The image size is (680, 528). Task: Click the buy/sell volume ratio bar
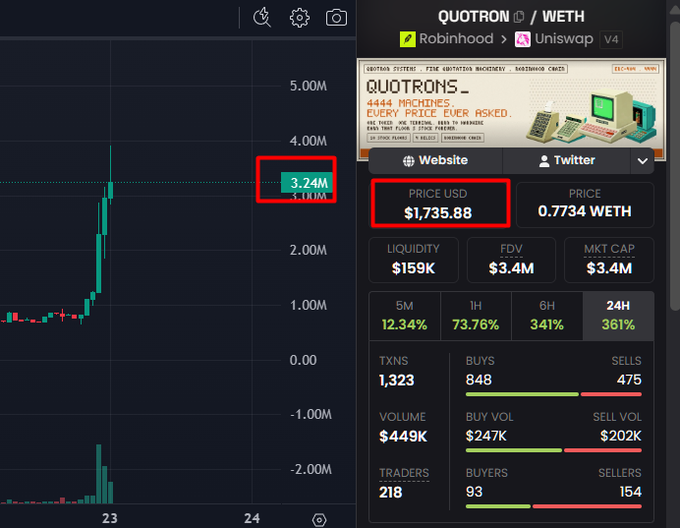click(553, 450)
